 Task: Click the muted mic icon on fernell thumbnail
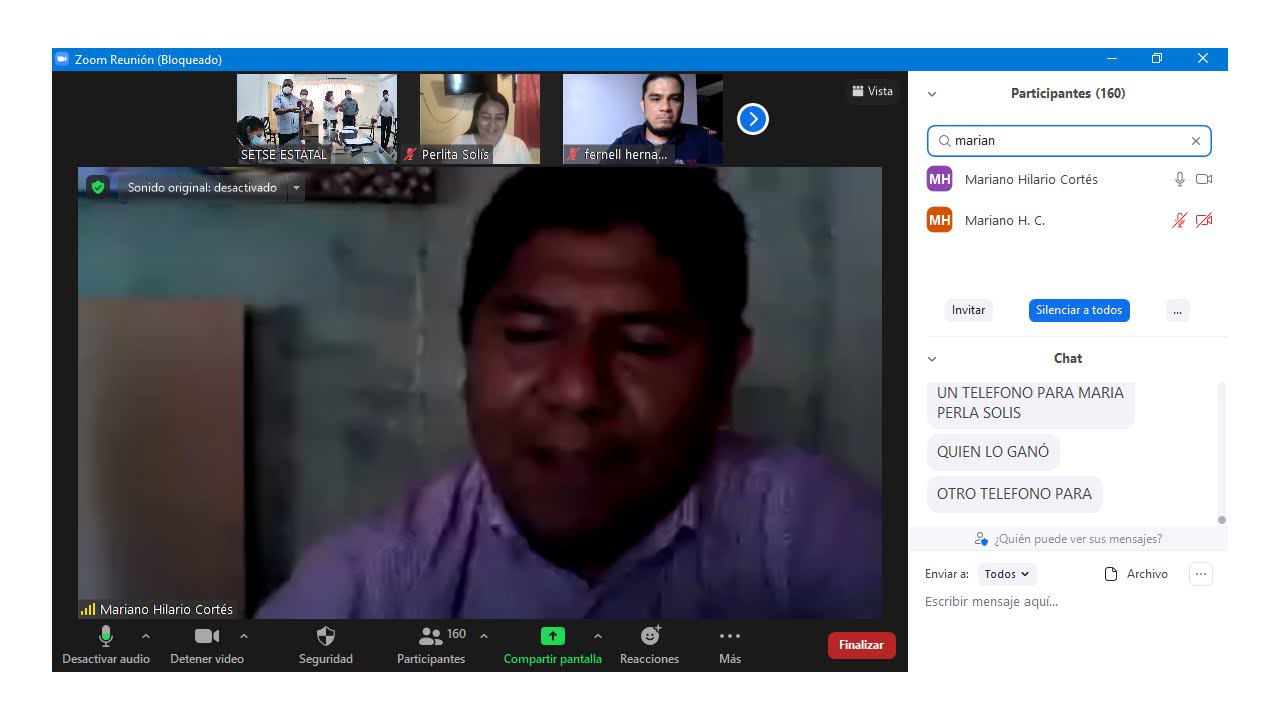point(573,155)
